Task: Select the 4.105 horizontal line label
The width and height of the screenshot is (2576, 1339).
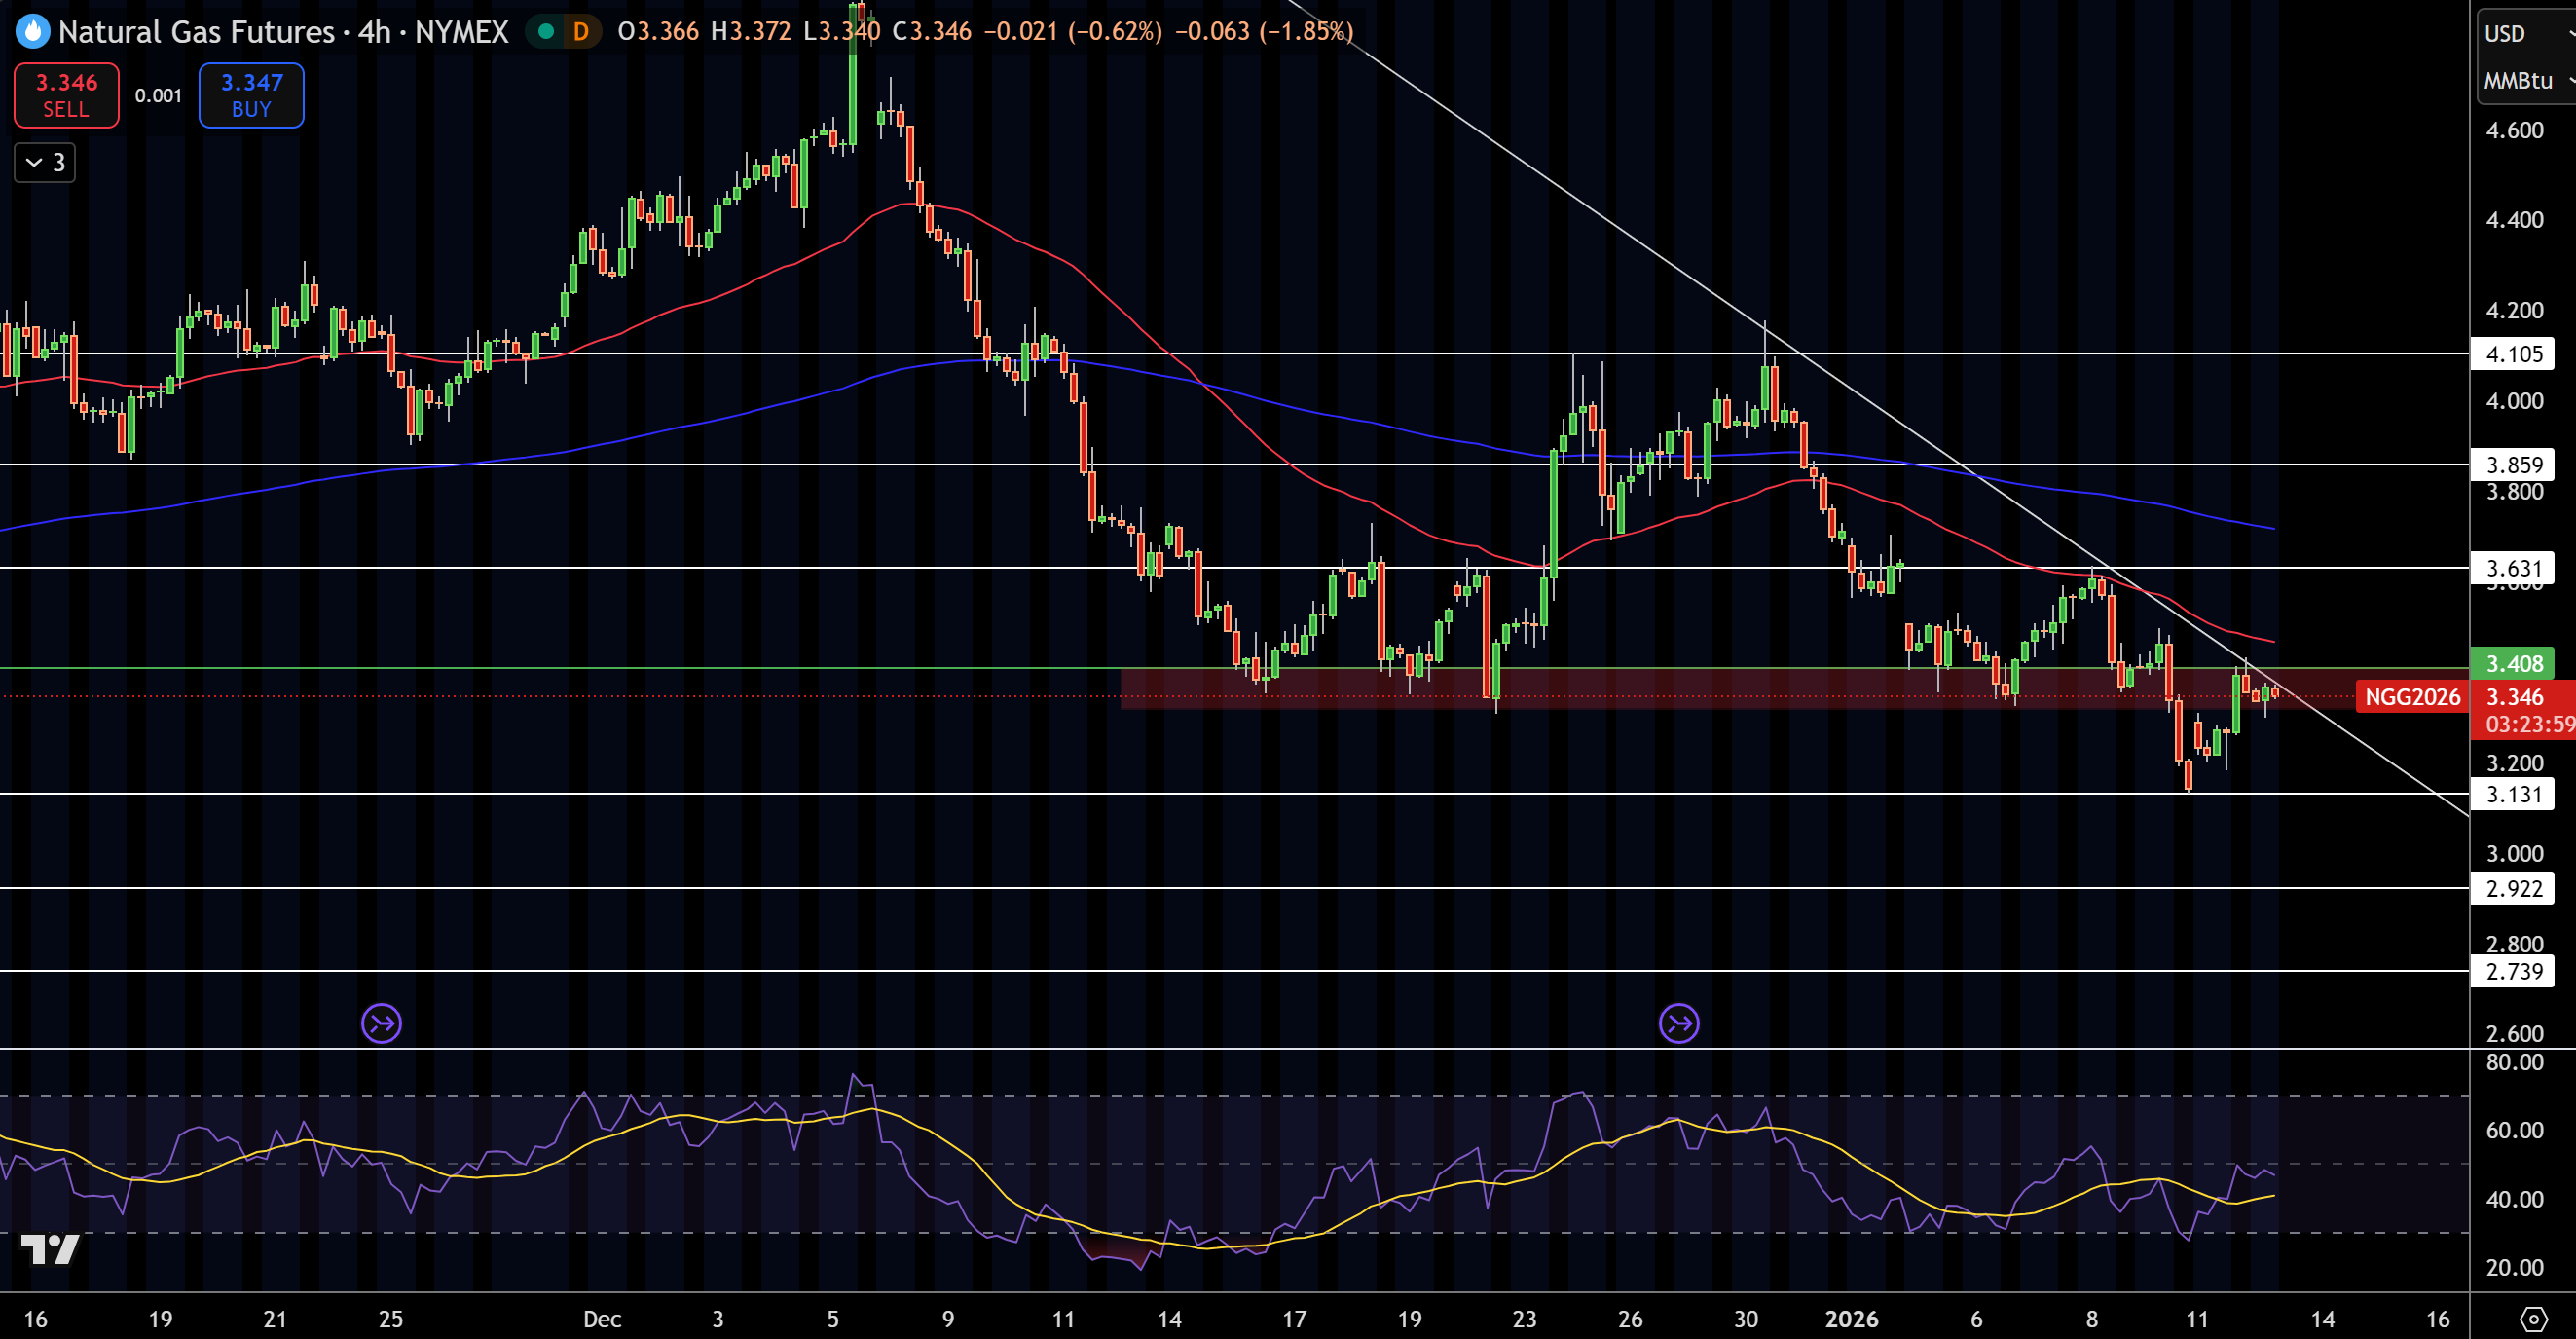Action: click(x=2513, y=354)
